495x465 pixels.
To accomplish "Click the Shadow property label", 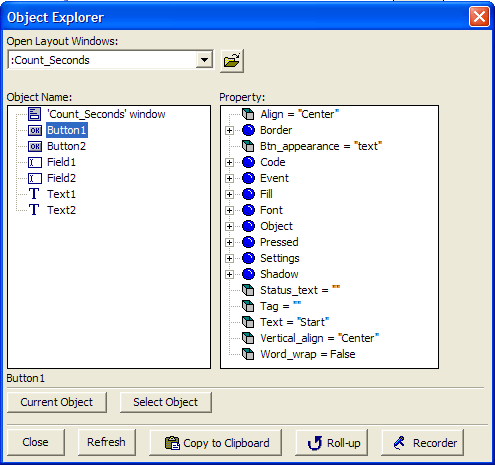I will tap(279, 274).
